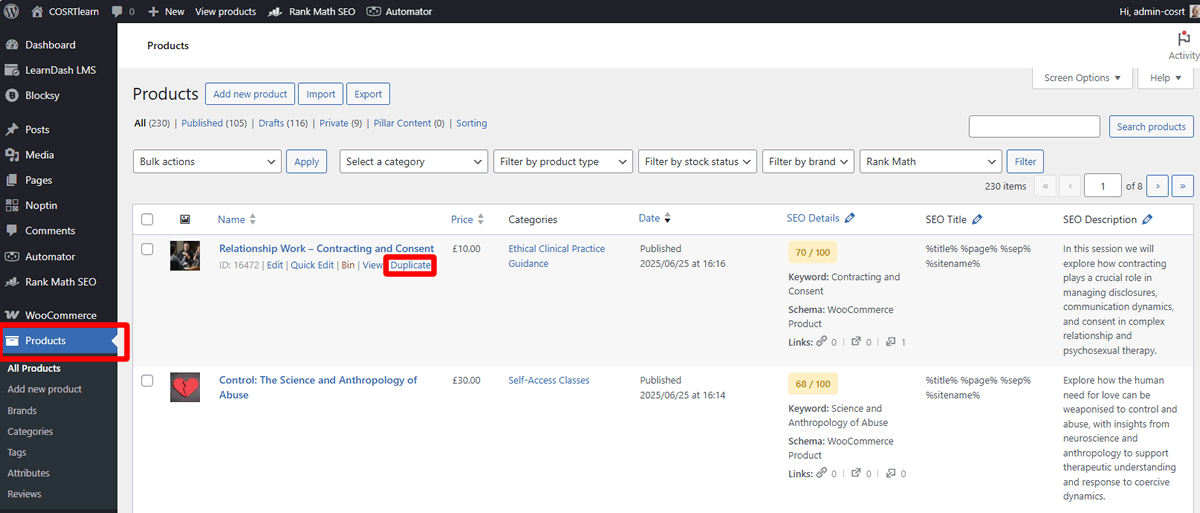The image size is (1200, 513).
Task: Open the Sorting view
Action: tap(471, 123)
